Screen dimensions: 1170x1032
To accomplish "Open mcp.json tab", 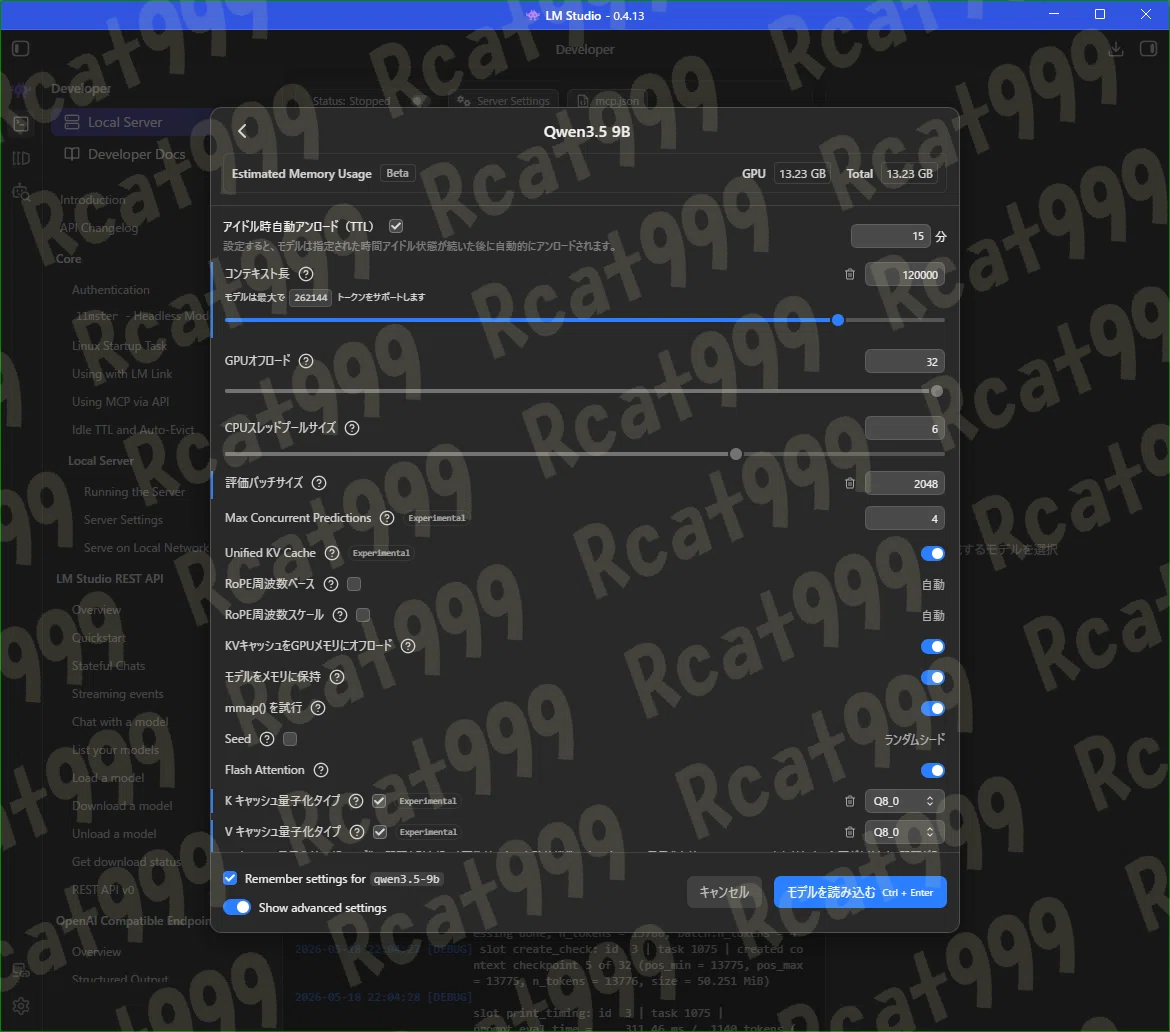I will pyautogui.click(x=609, y=101).
